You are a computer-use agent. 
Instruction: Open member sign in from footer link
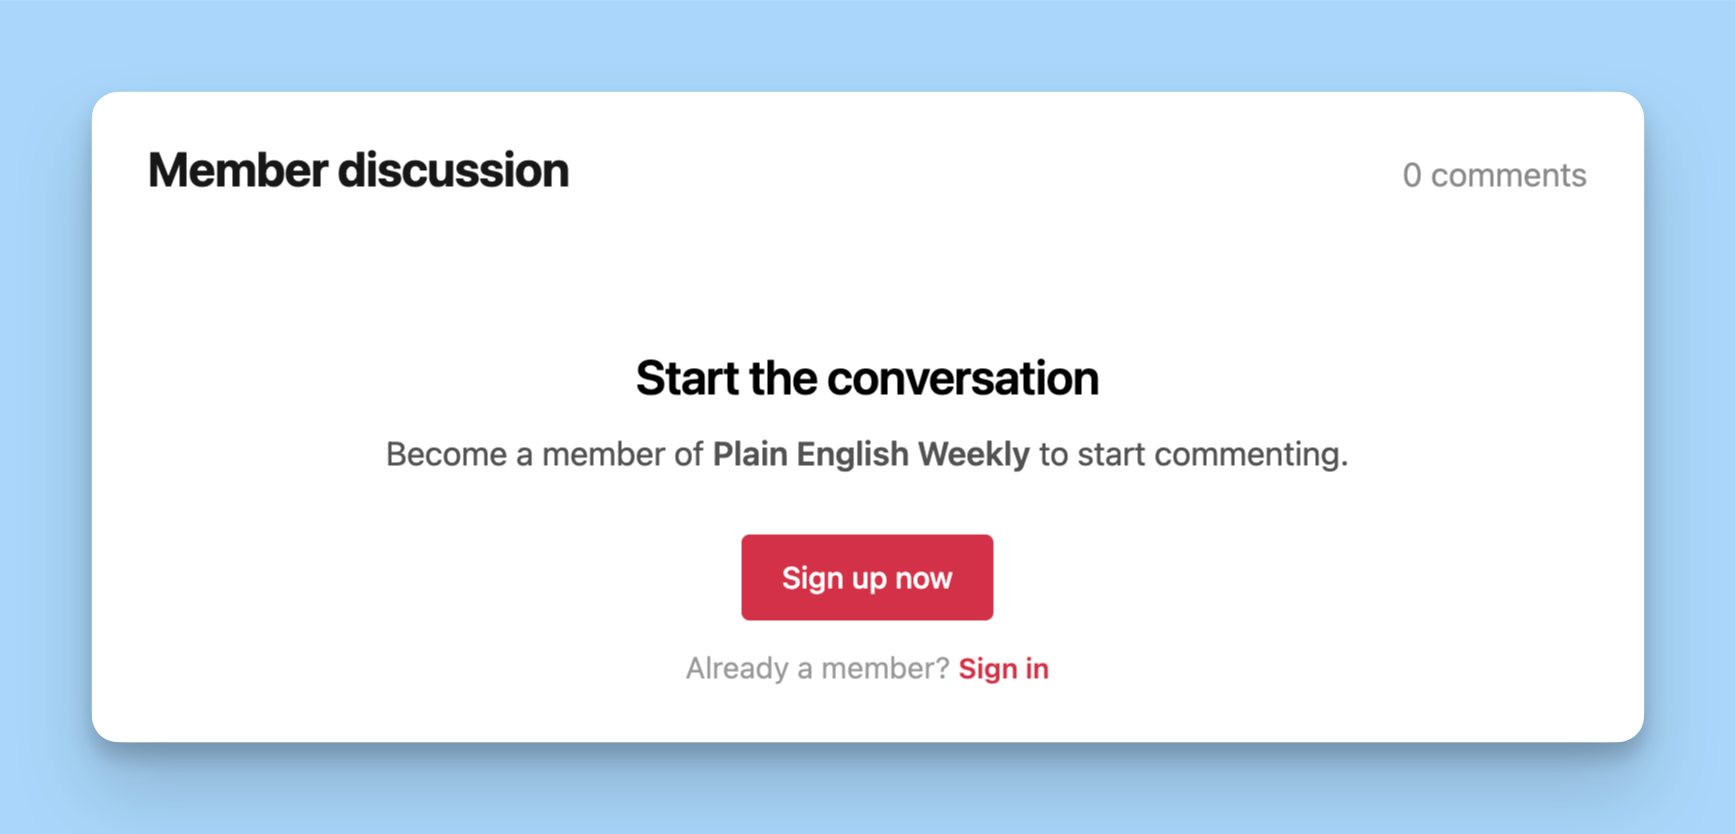[x=1003, y=668]
